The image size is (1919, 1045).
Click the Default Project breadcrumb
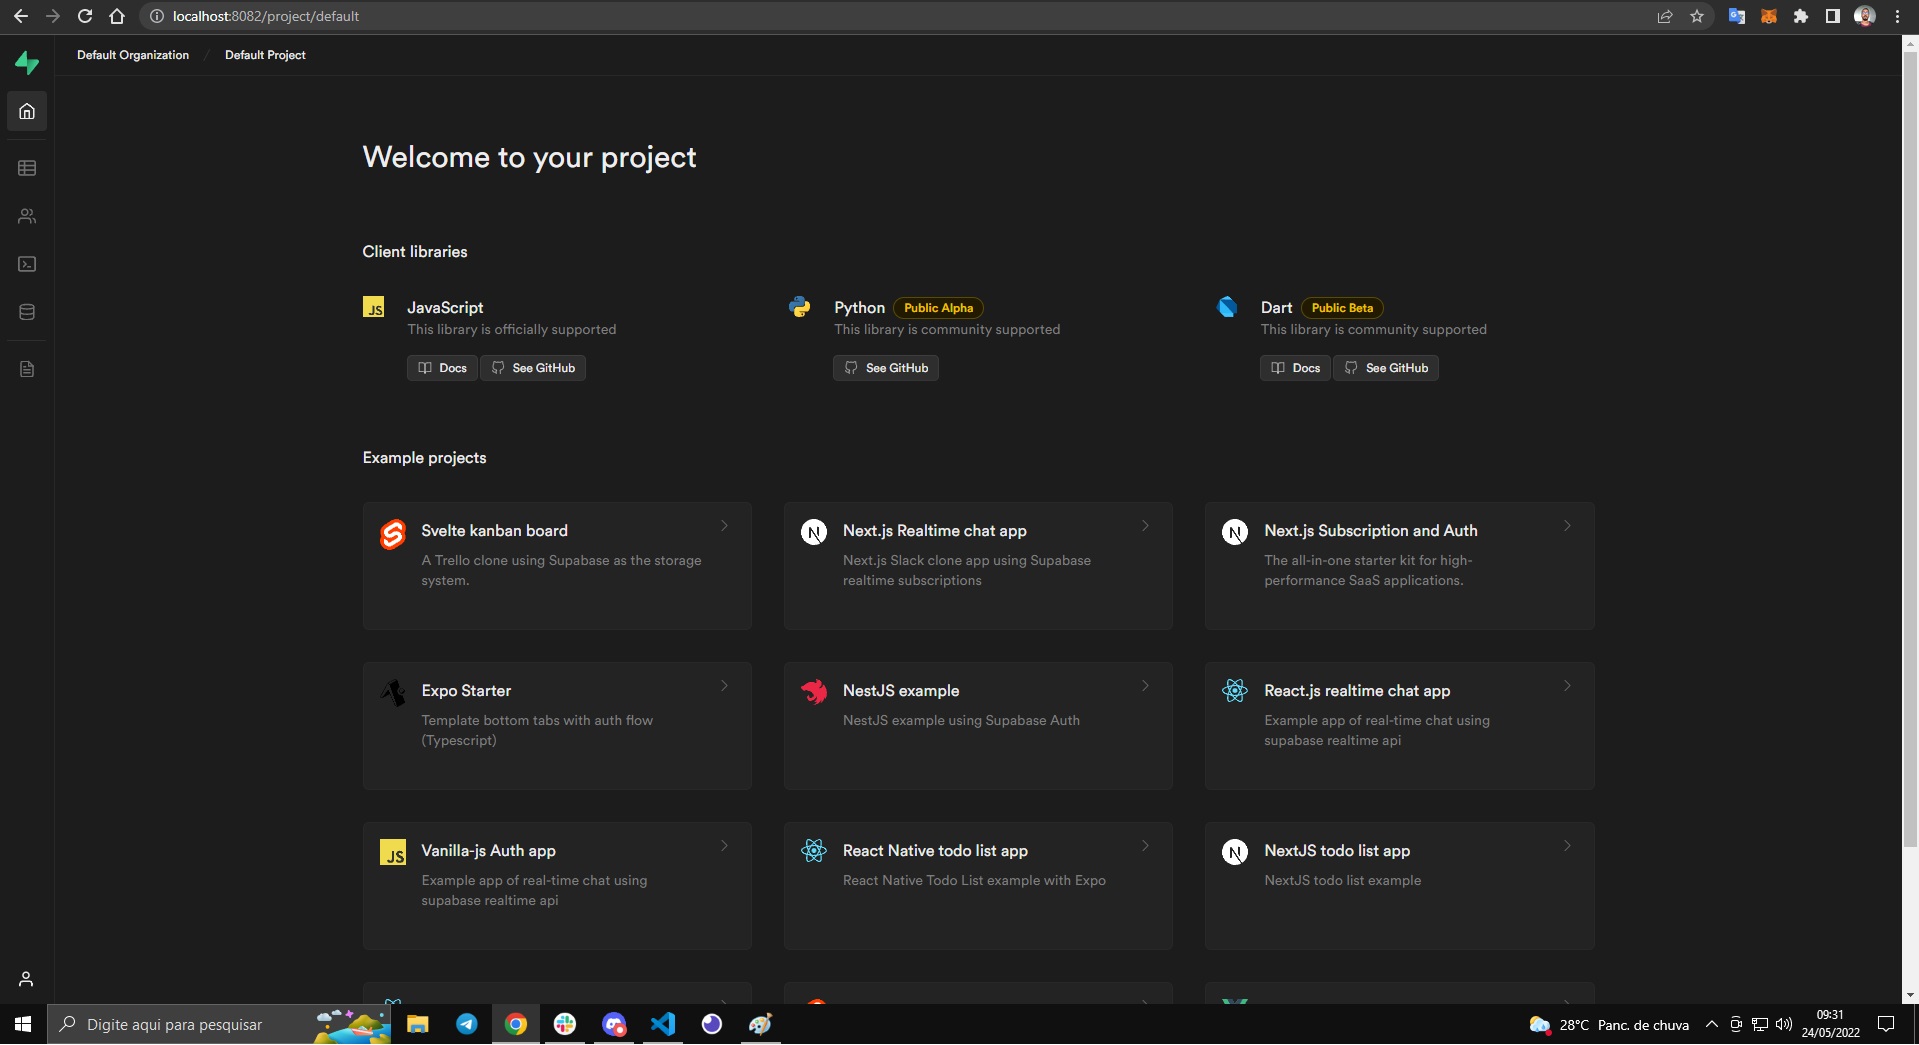point(264,55)
